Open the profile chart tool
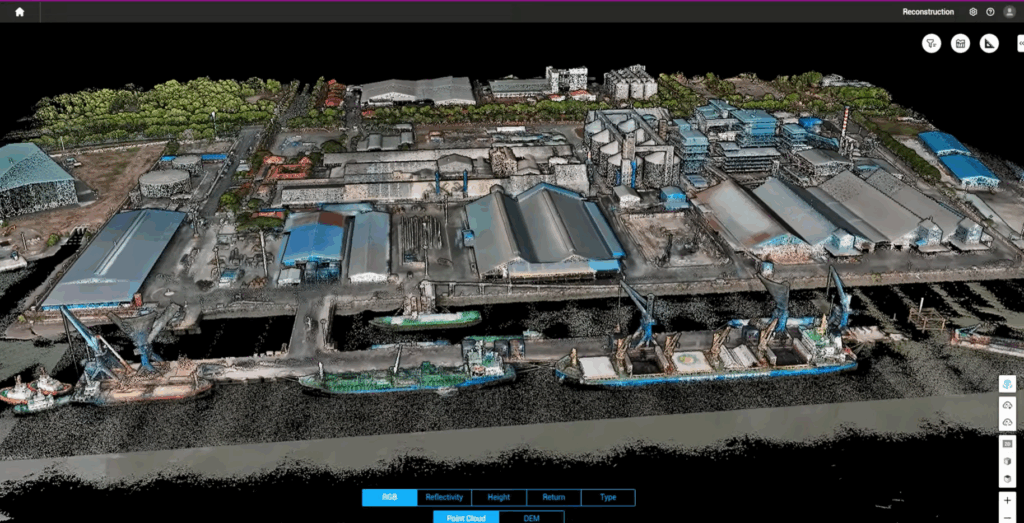 [x=960, y=43]
